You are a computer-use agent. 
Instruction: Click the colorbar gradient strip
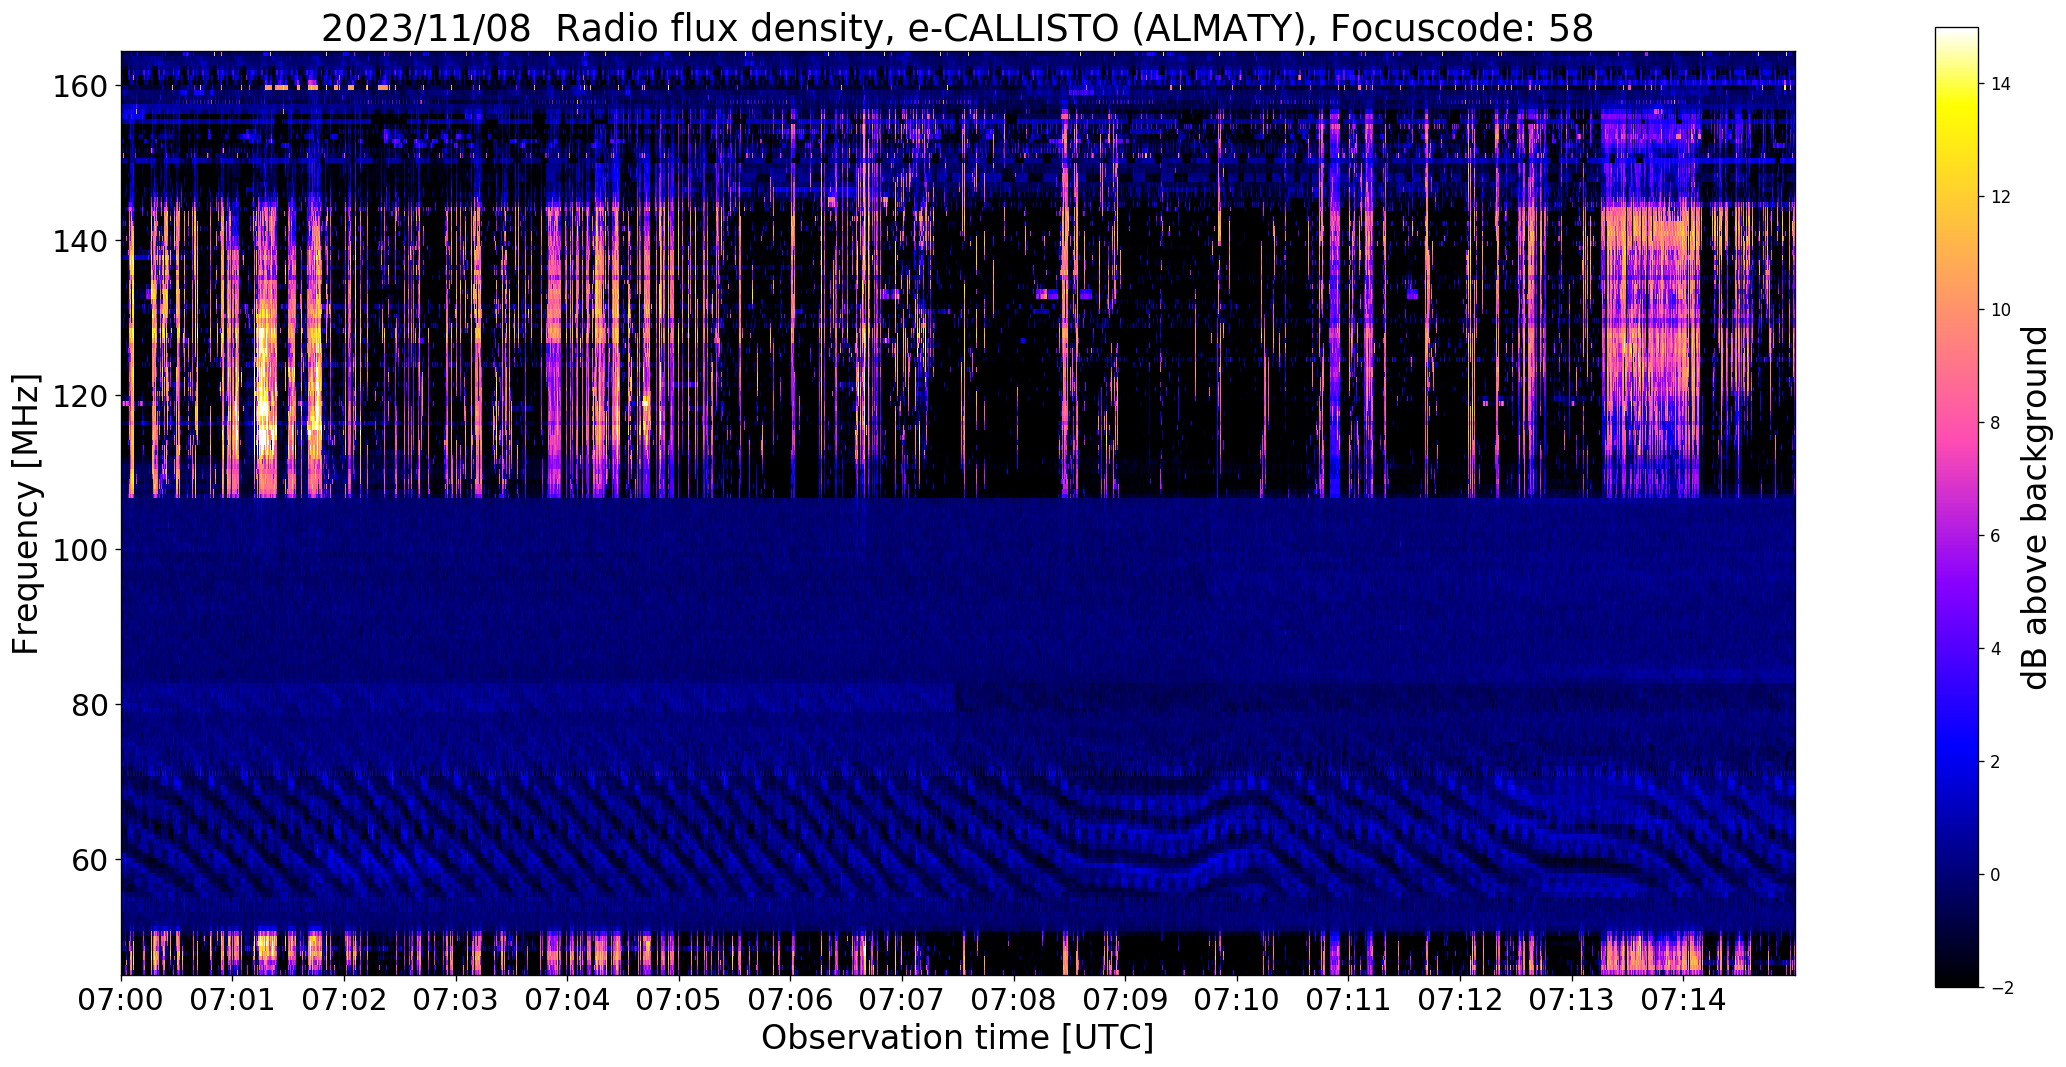click(x=1957, y=507)
